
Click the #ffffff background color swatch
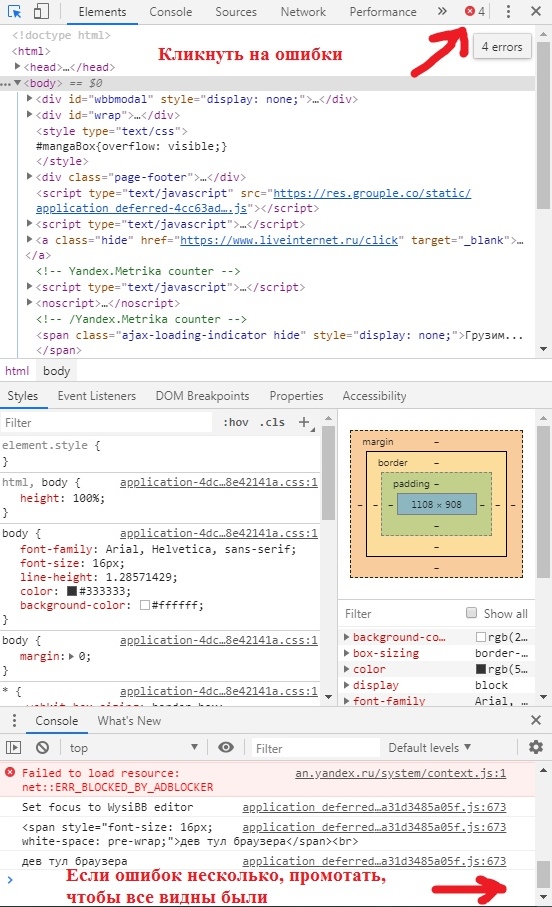pos(145,605)
